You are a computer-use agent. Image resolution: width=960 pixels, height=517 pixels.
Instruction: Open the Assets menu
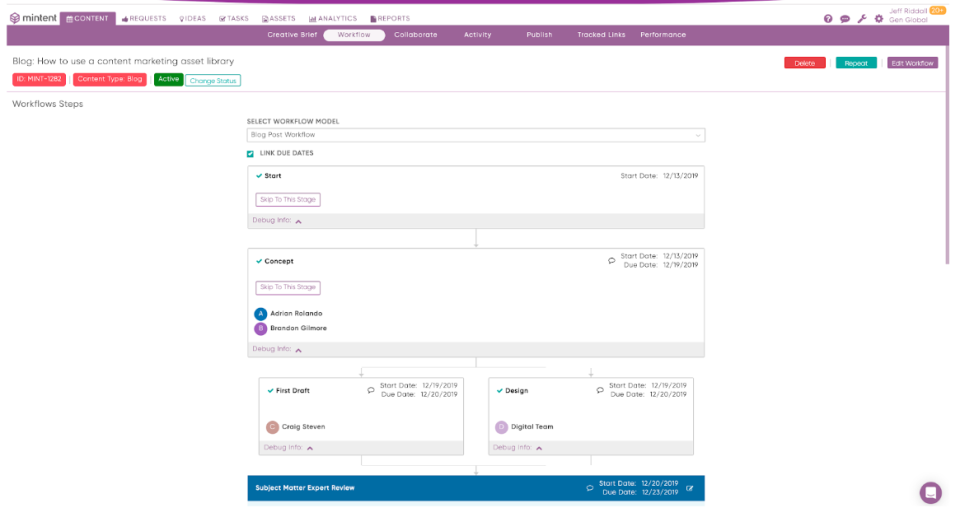279,18
